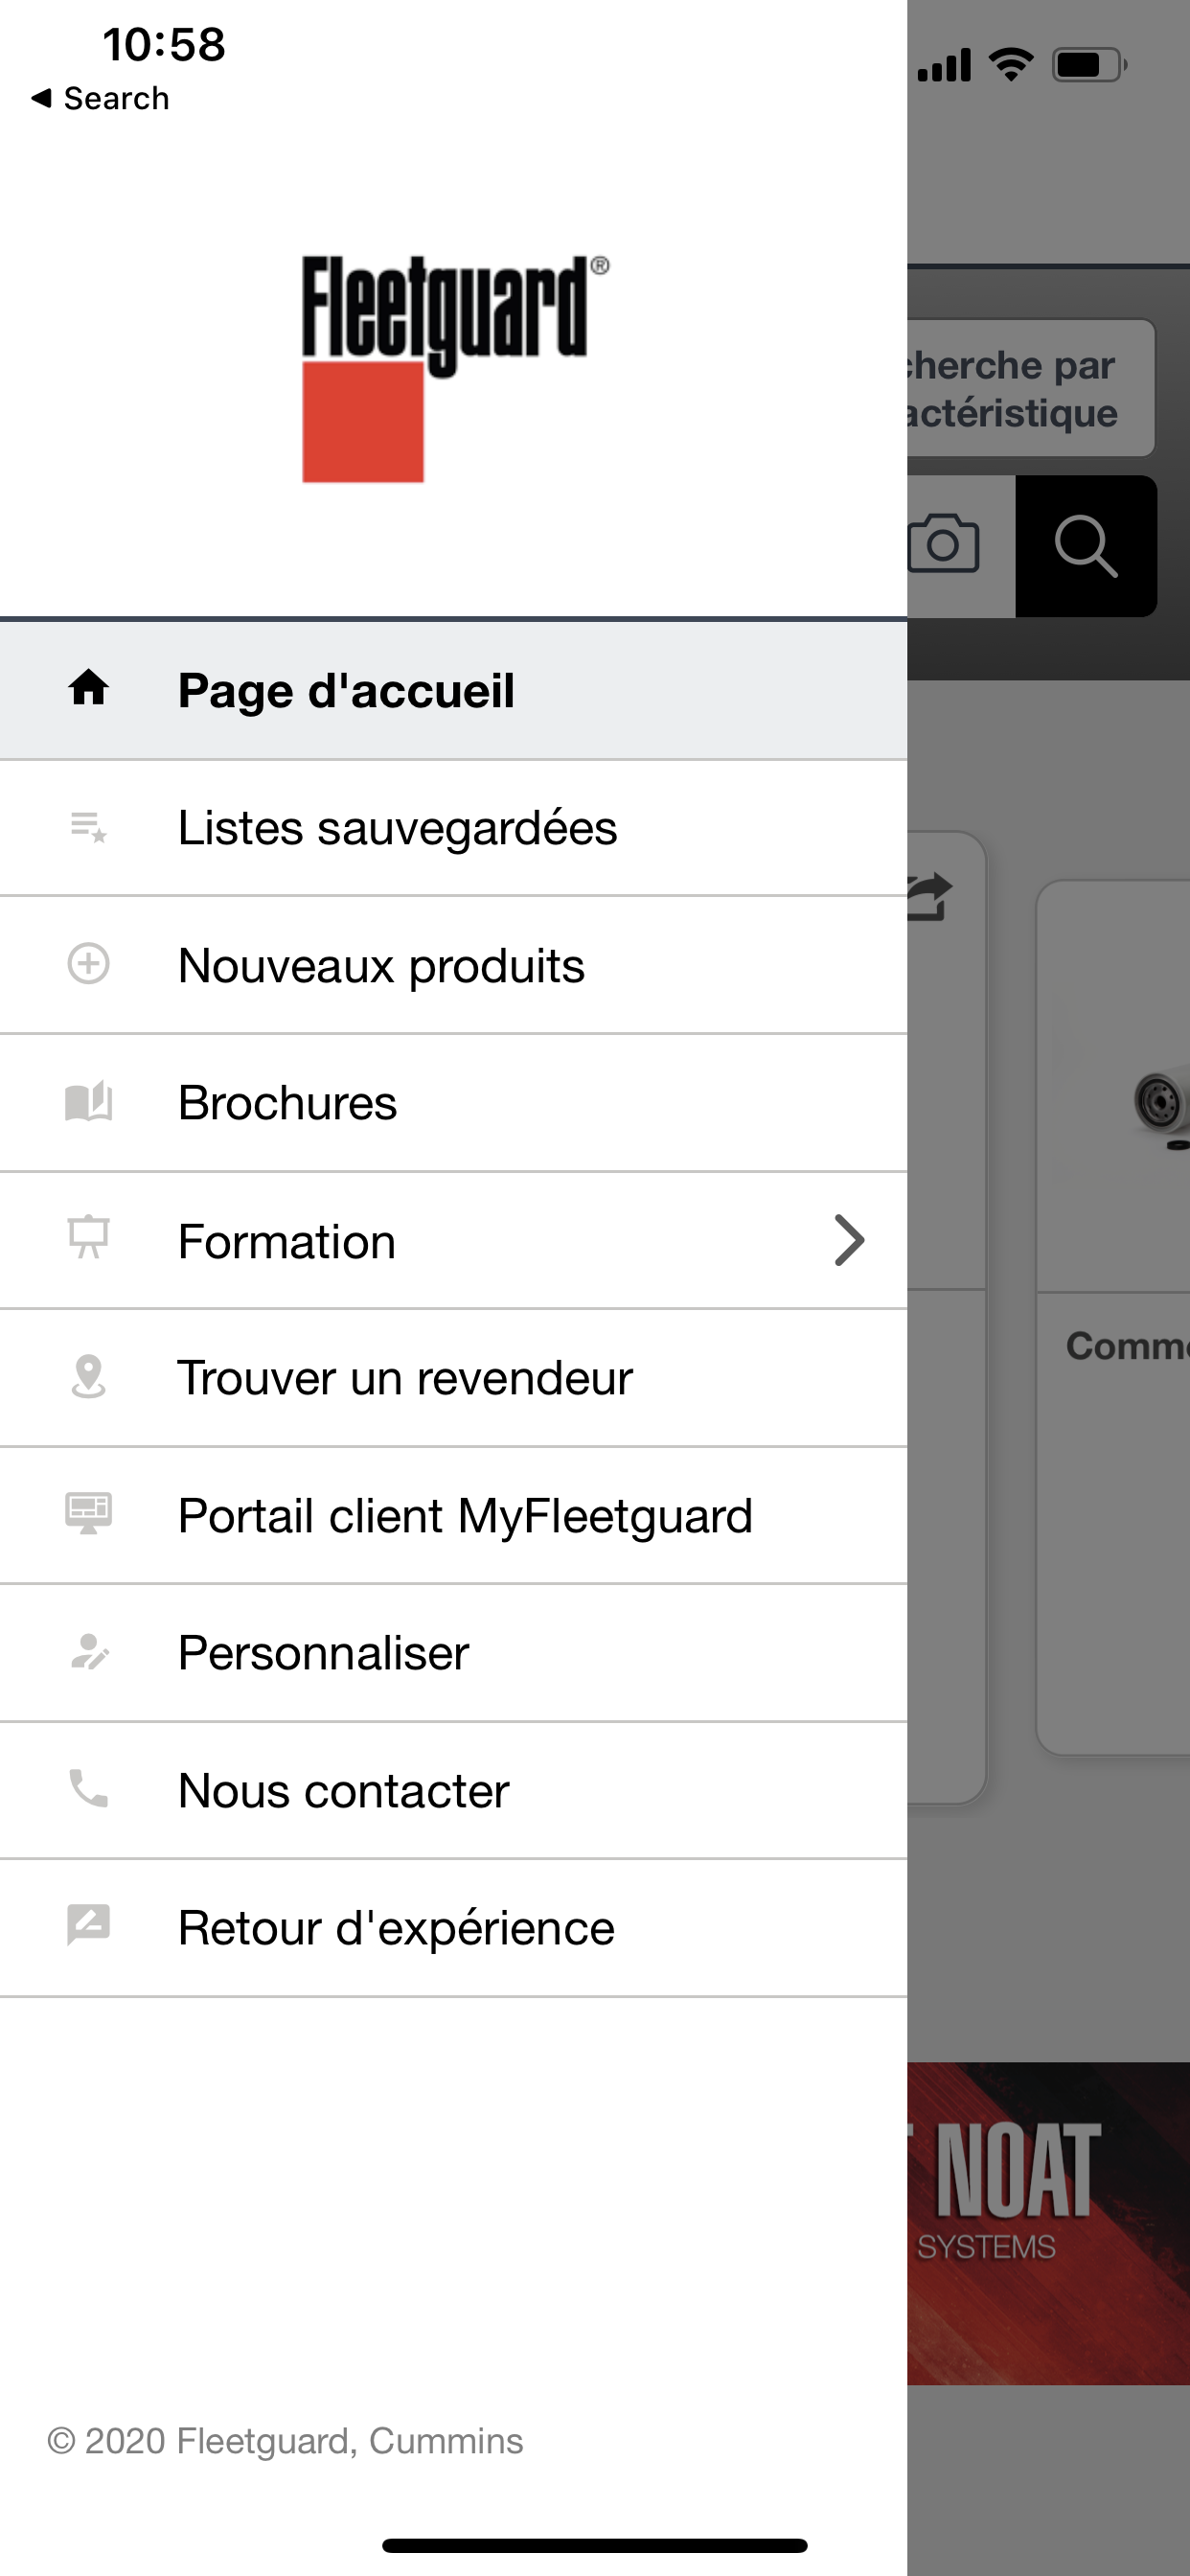The width and height of the screenshot is (1190, 2576).
Task: Tap the map pin icon for Trouver un revendeur
Action: click(88, 1376)
